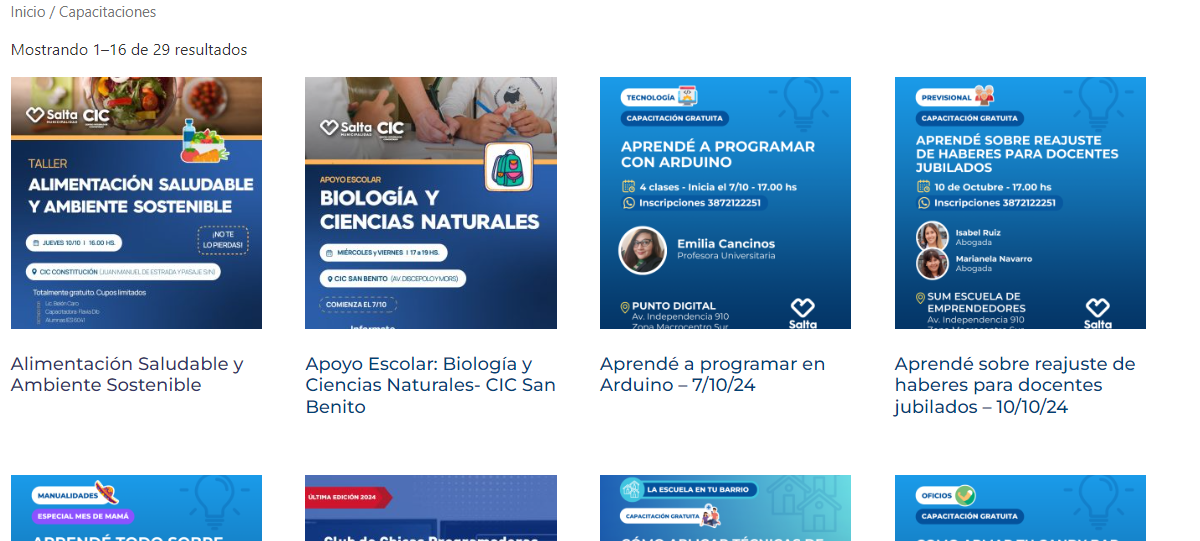Click the location pin icon next to Punto Digital
Image resolution: width=1200 pixels, height=541 pixels.
click(x=625, y=306)
